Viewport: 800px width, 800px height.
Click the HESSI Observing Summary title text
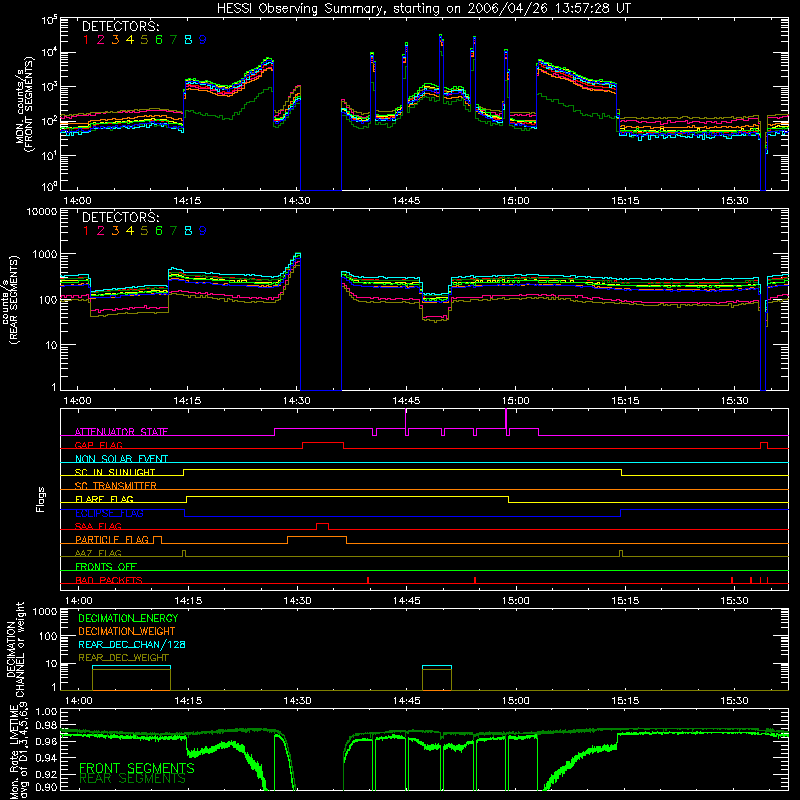[x=423, y=8]
